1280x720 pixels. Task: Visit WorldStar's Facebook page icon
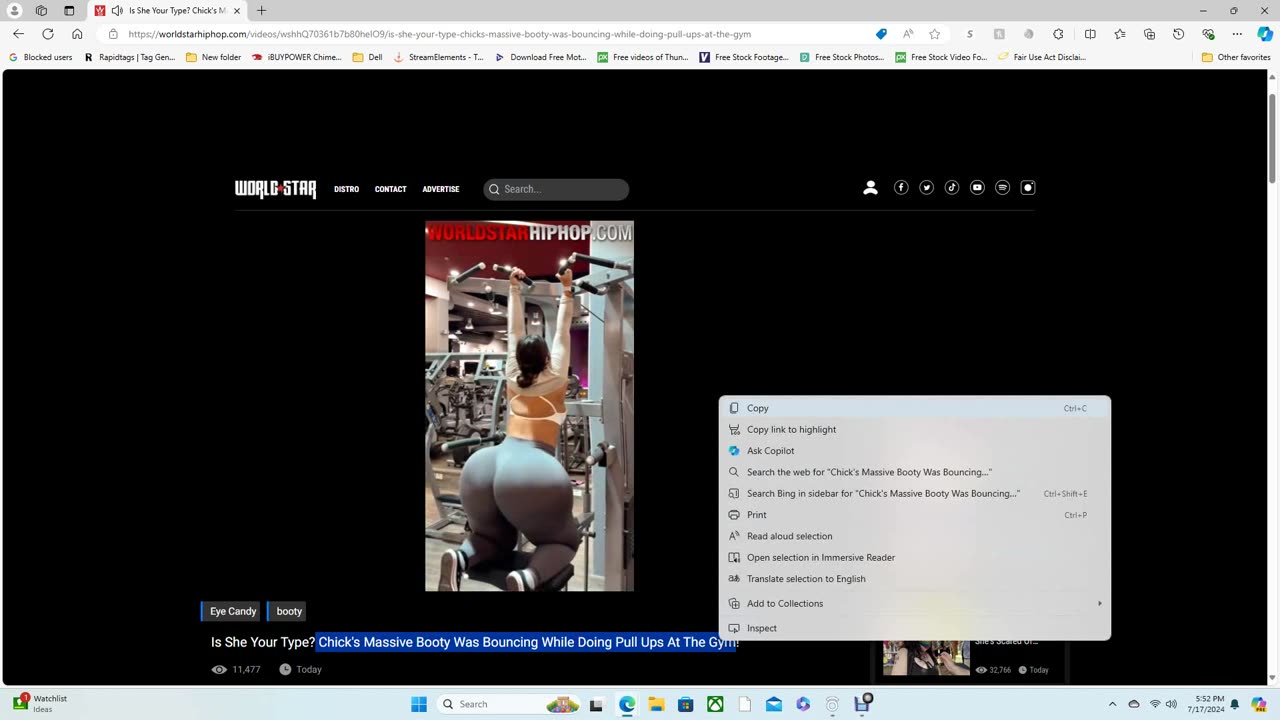(901, 188)
